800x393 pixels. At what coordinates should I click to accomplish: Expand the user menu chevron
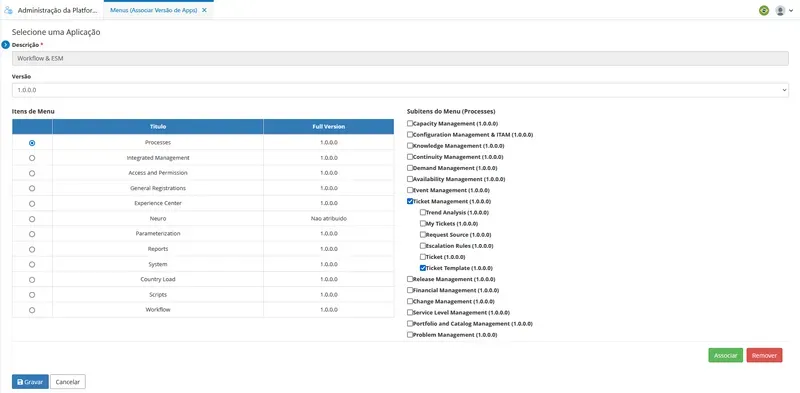coord(791,11)
